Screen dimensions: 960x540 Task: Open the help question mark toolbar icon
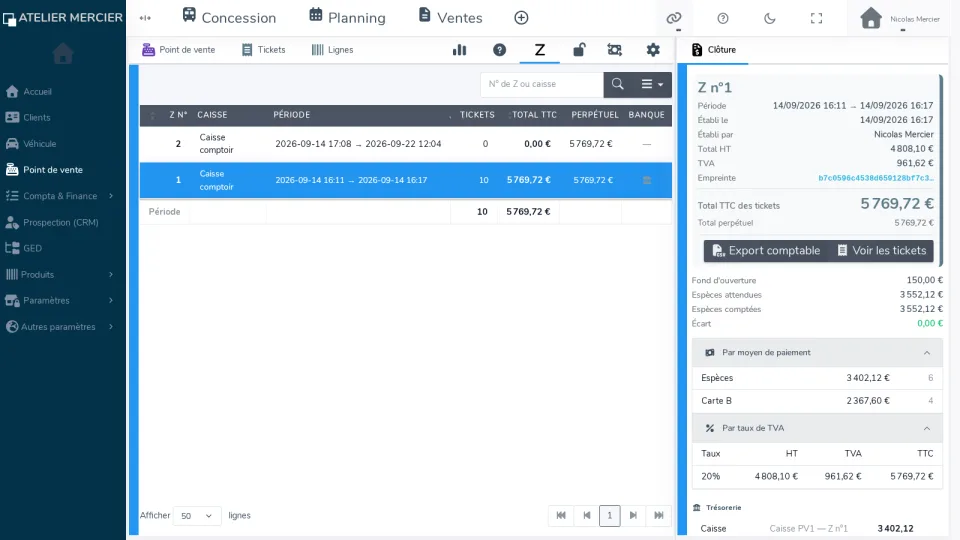click(500, 50)
